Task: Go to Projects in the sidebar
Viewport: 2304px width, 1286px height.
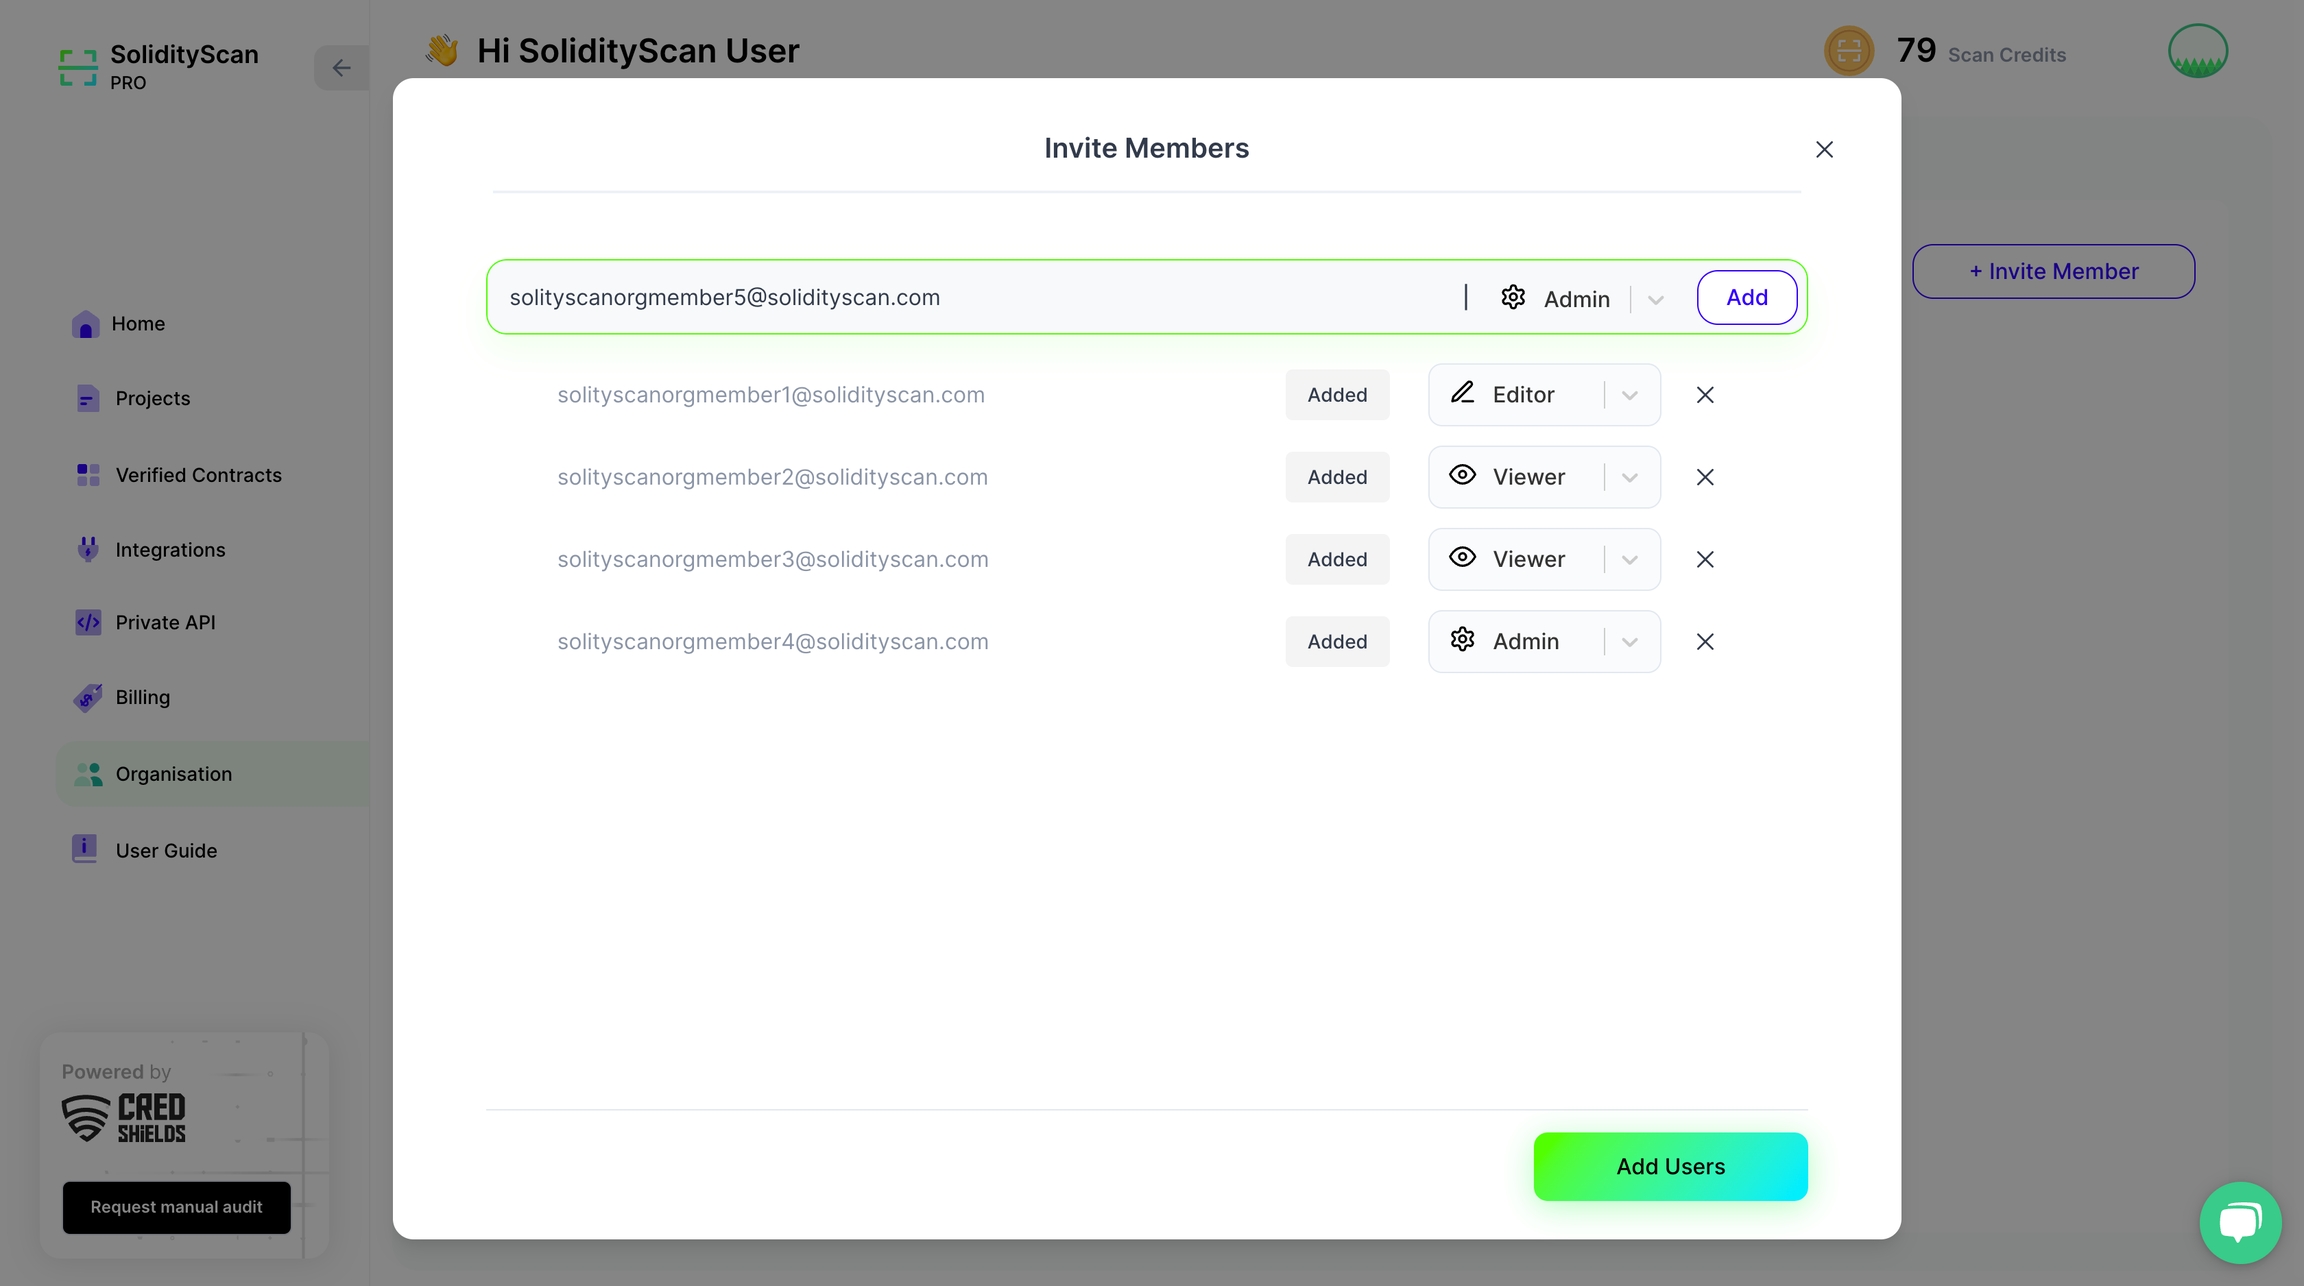Action: [x=152, y=398]
